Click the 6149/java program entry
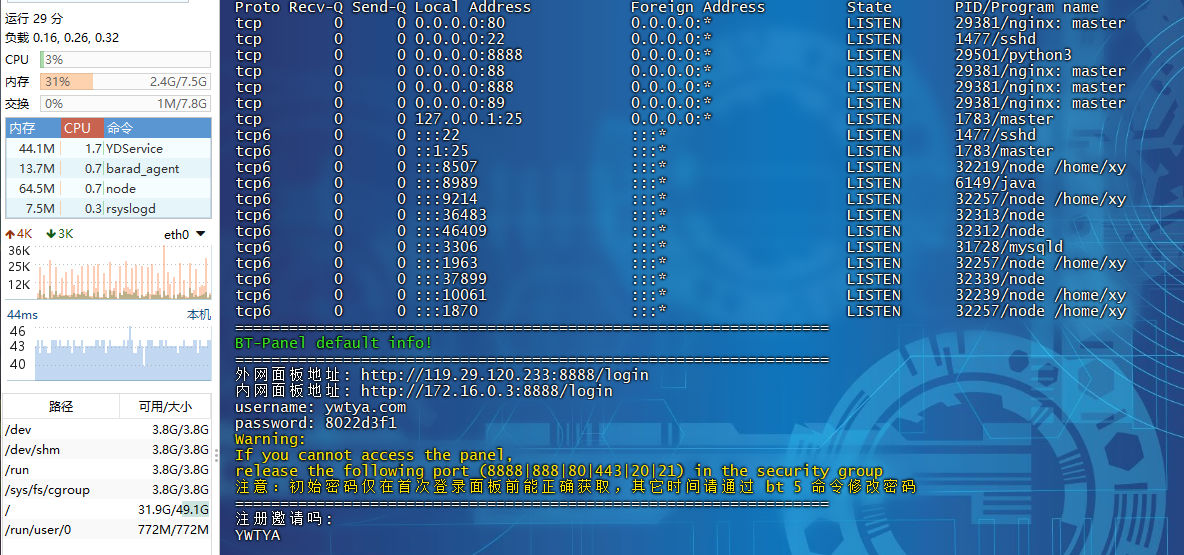This screenshot has width=1184, height=555. click(995, 183)
